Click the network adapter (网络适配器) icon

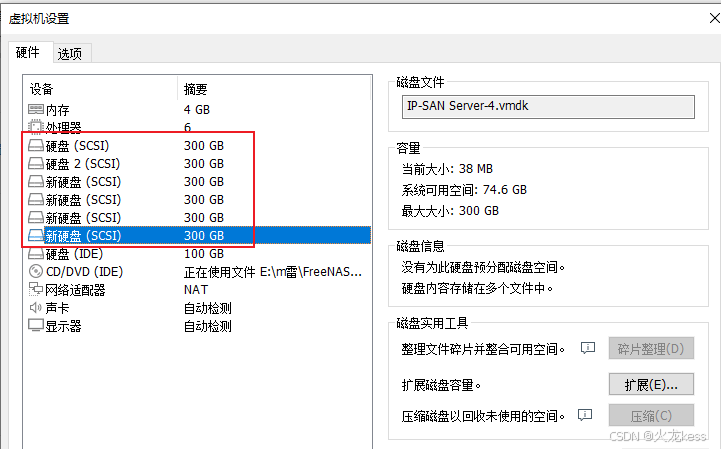point(36,289)
